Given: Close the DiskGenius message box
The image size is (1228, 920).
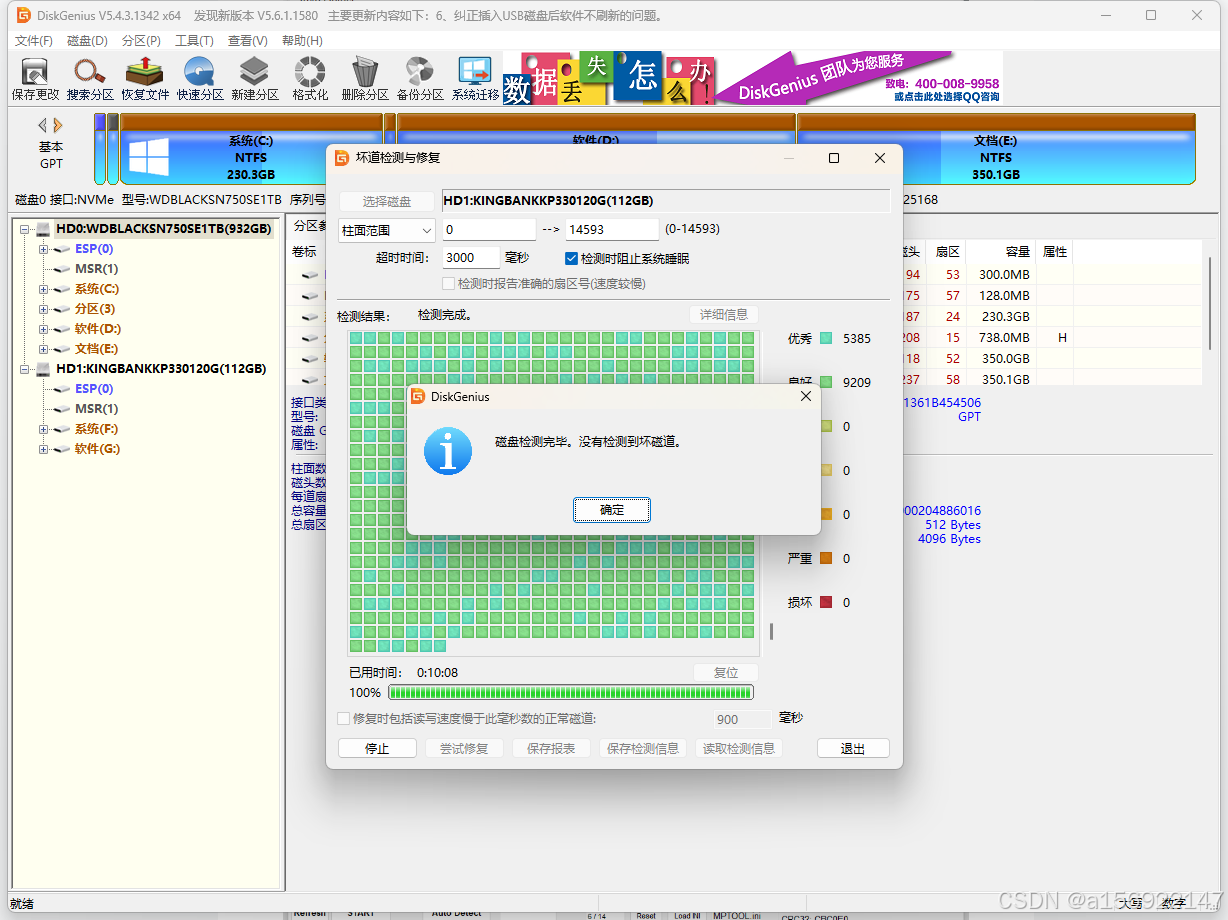Looking at the screenshot, I should tap(806, 396).
